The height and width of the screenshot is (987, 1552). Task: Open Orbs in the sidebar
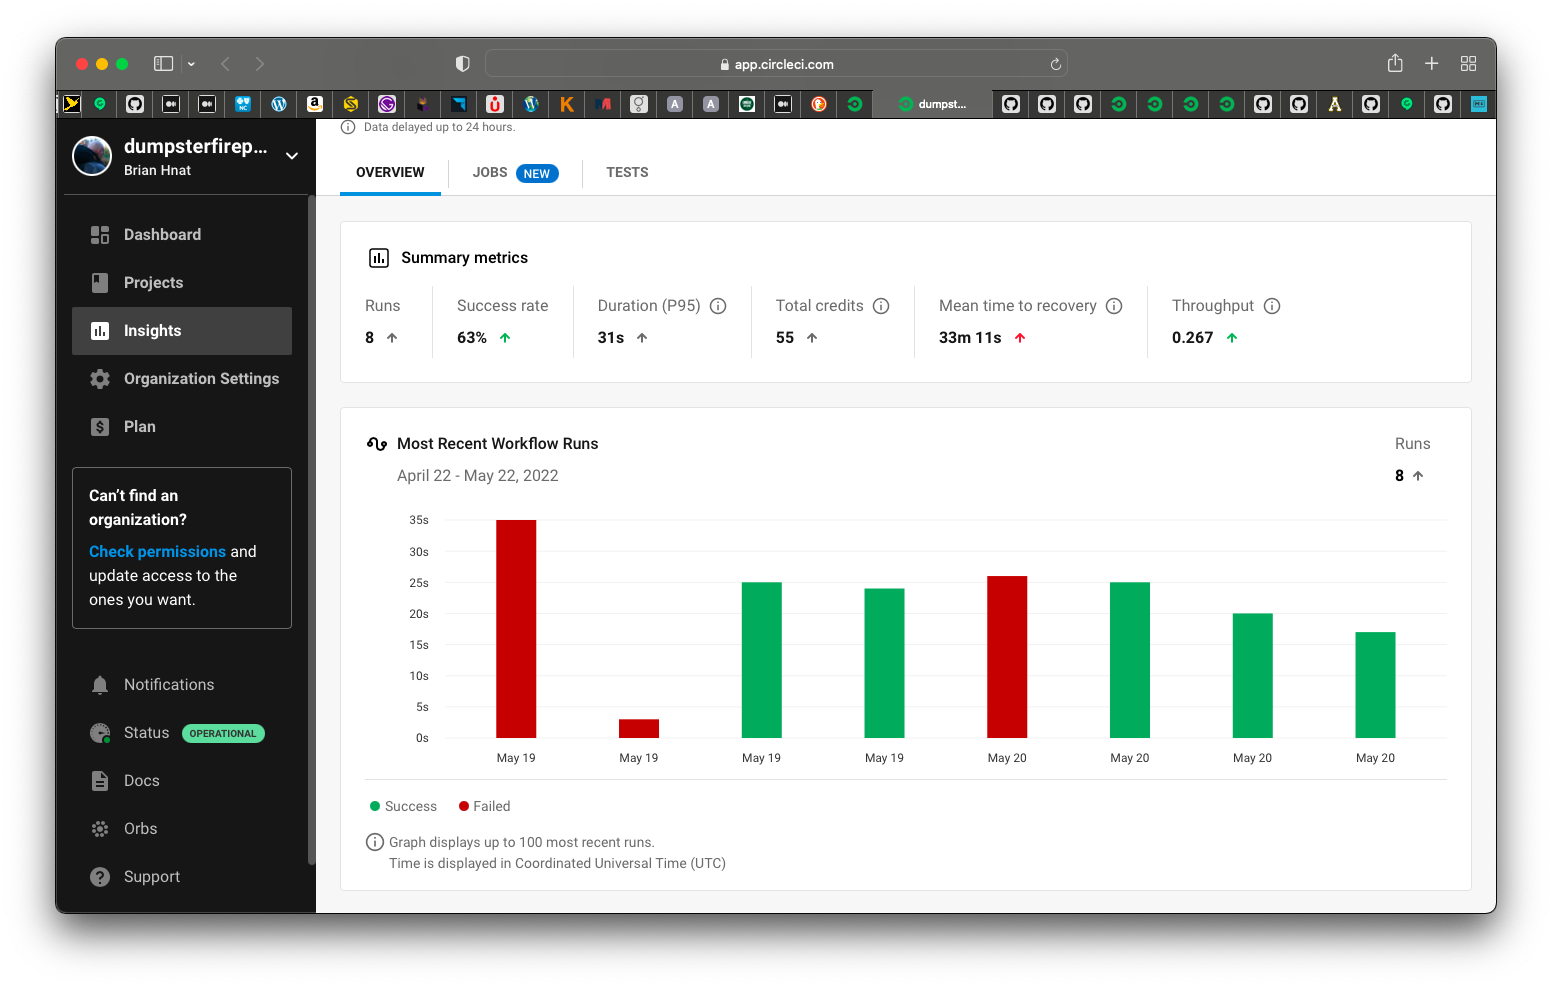[182, 829]
